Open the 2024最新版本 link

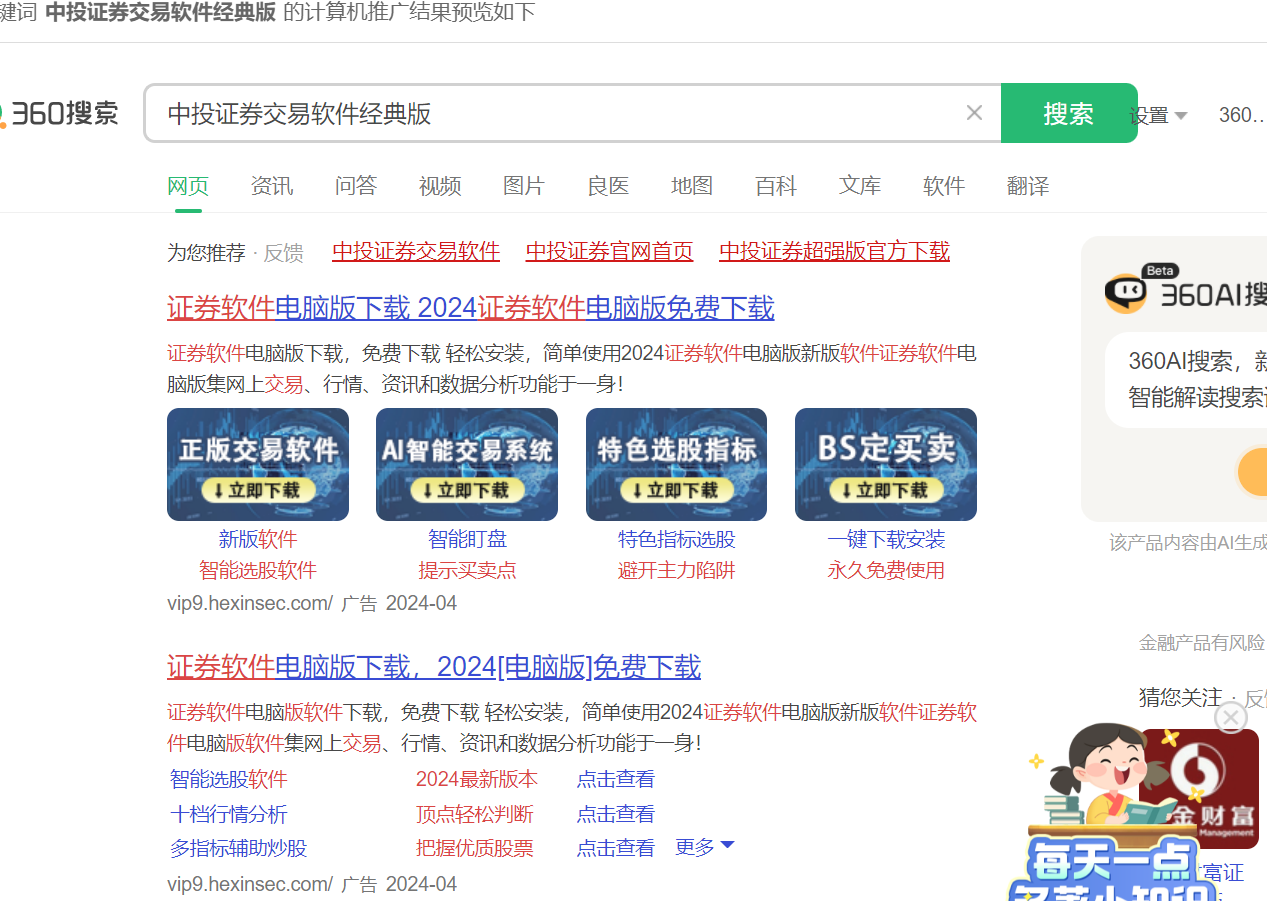click(x=477, y=779)
